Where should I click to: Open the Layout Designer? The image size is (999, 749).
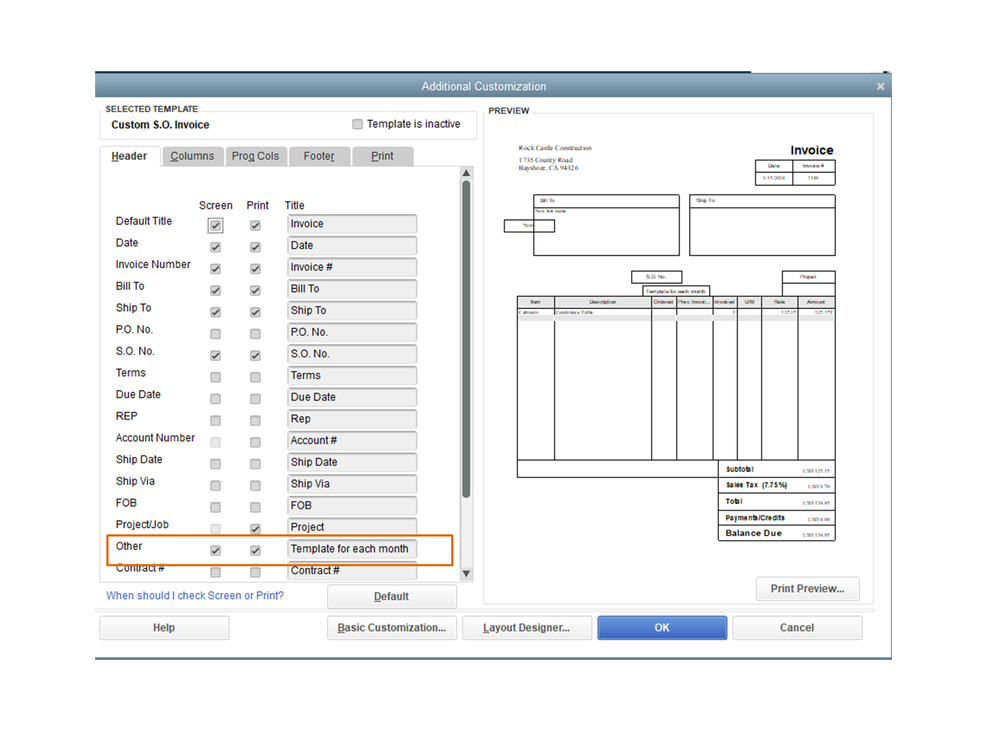pos(526,628)
